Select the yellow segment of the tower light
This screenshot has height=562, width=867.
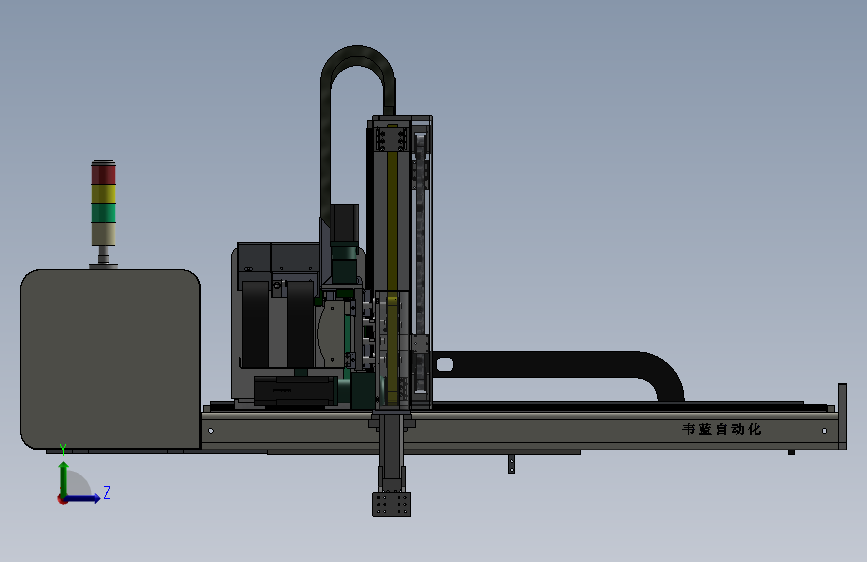click(103, 194)
